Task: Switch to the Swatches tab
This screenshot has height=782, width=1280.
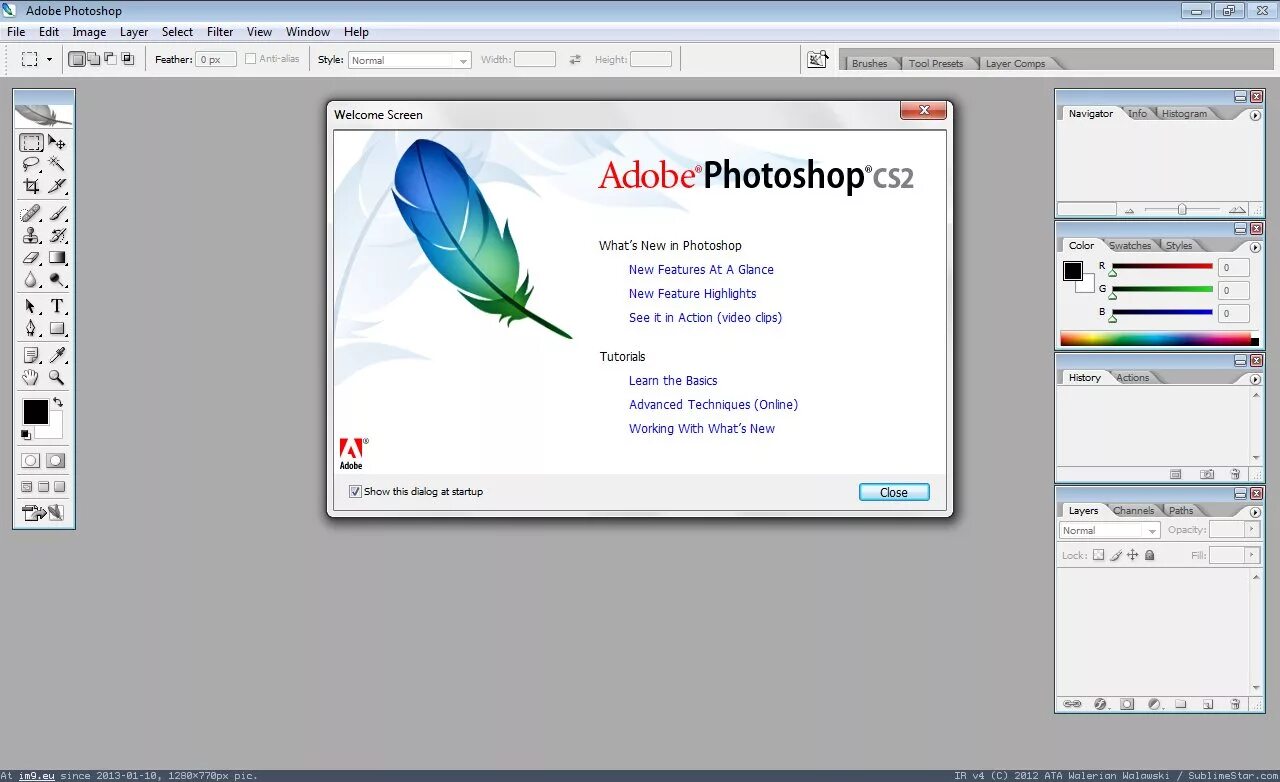Action: tap(1130, 245)
